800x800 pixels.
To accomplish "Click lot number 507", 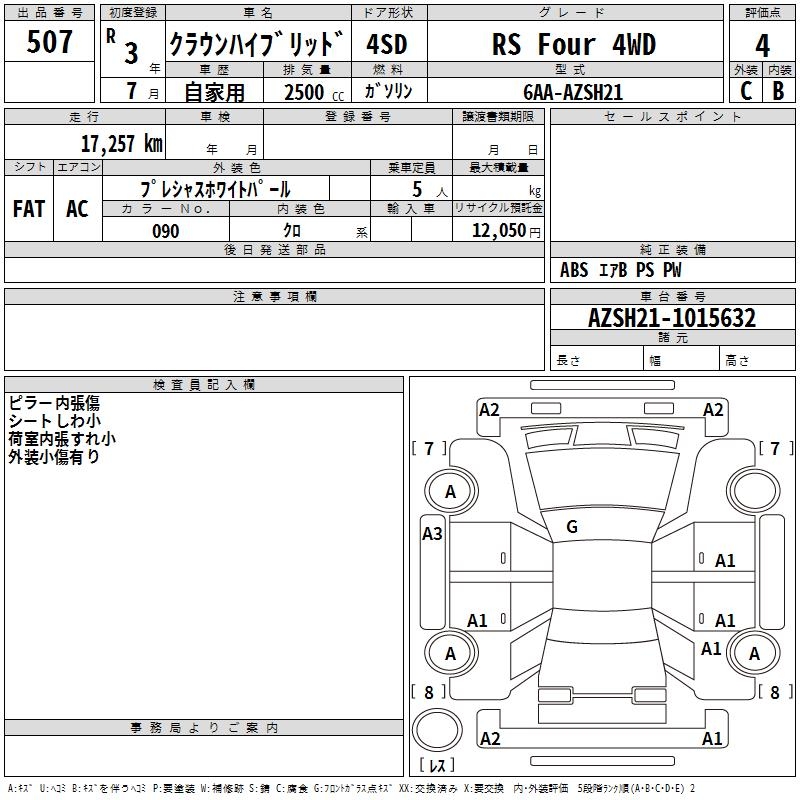I will 50,43.
